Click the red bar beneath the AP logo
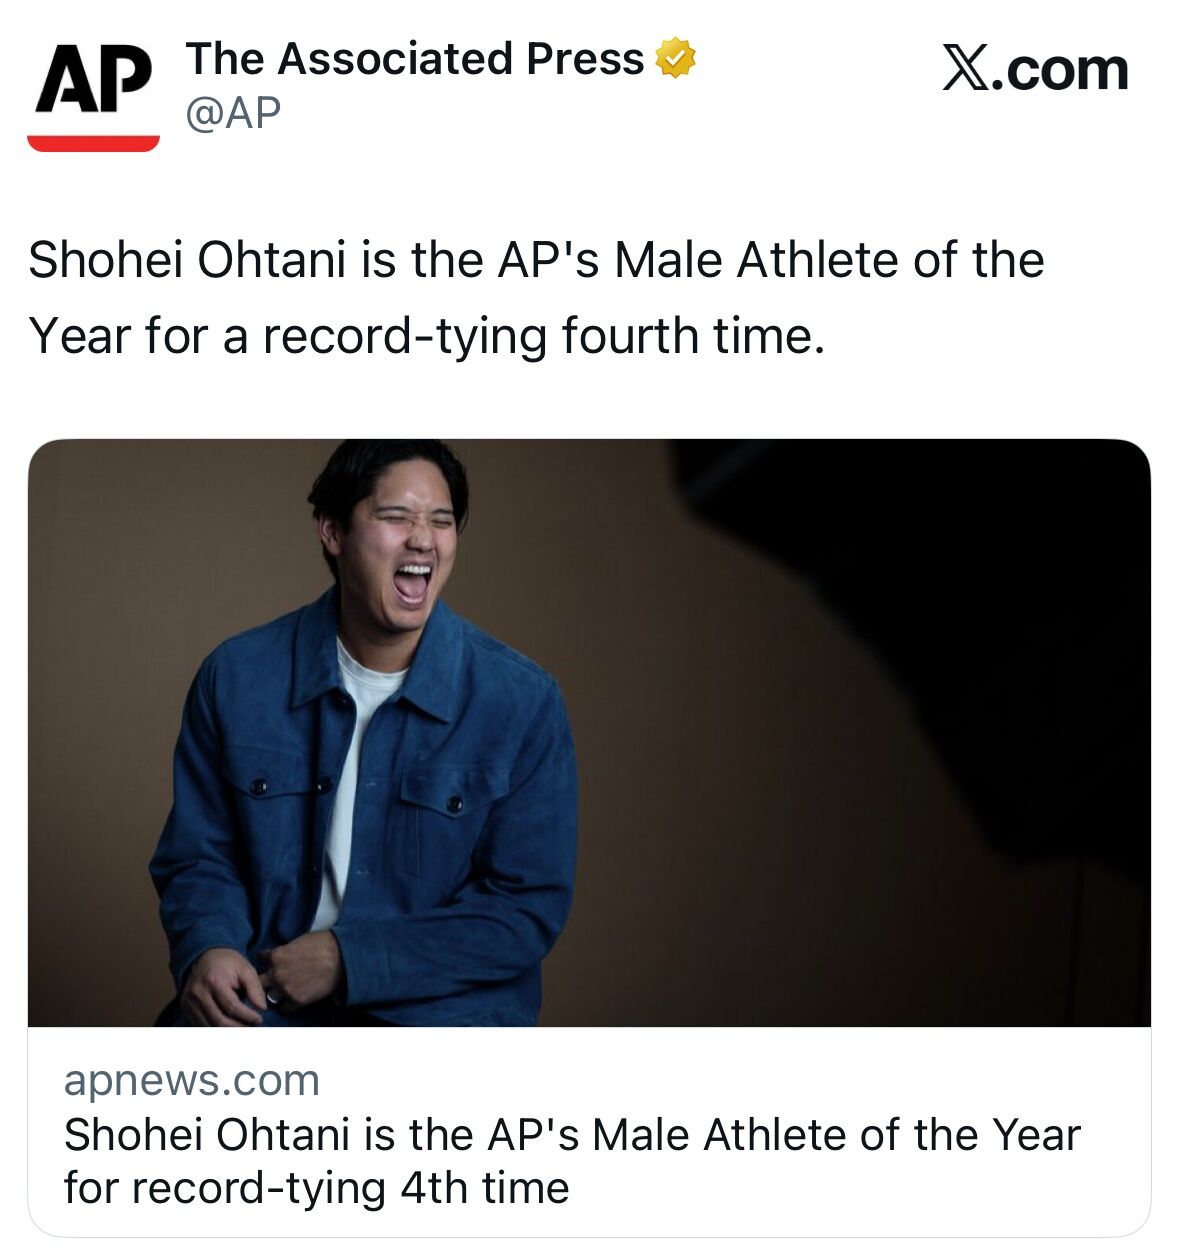Screen dimensions: 1179x1259 [x=93, y=142]
